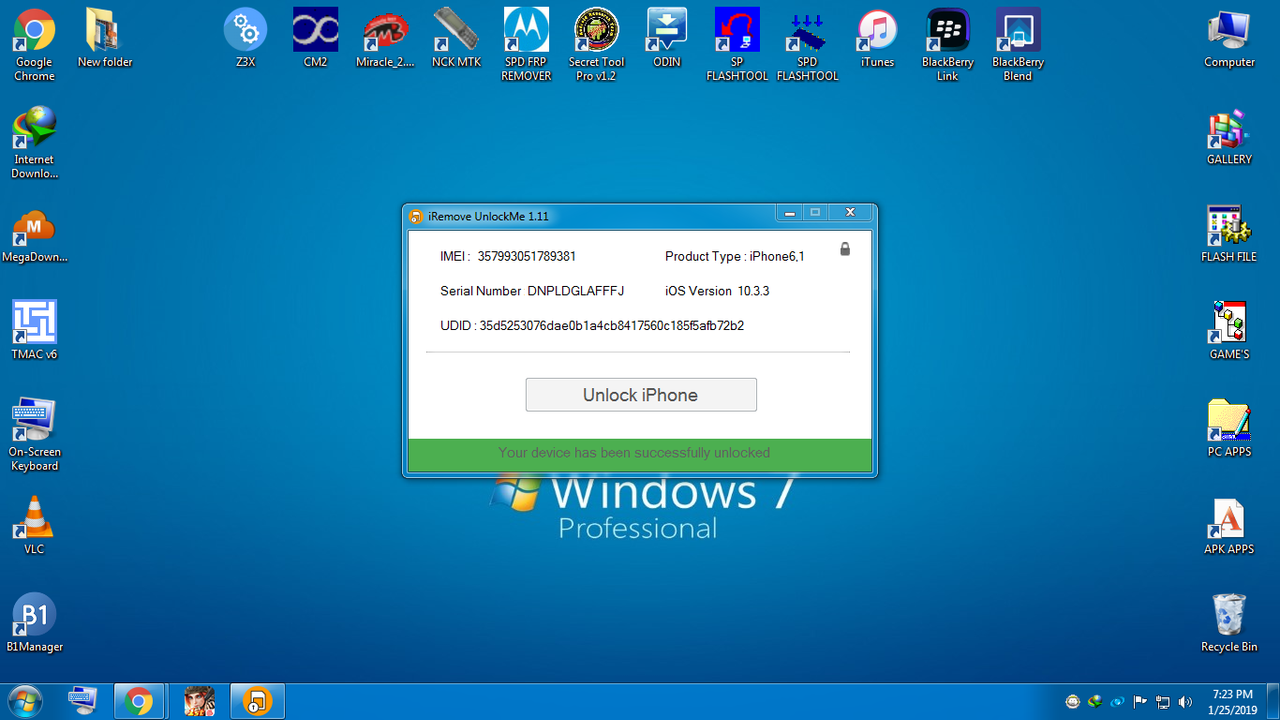The width and height of the screenshot is (1280, 720).
Task: Select the Computer desktop icon
Action: (1229, 38)
